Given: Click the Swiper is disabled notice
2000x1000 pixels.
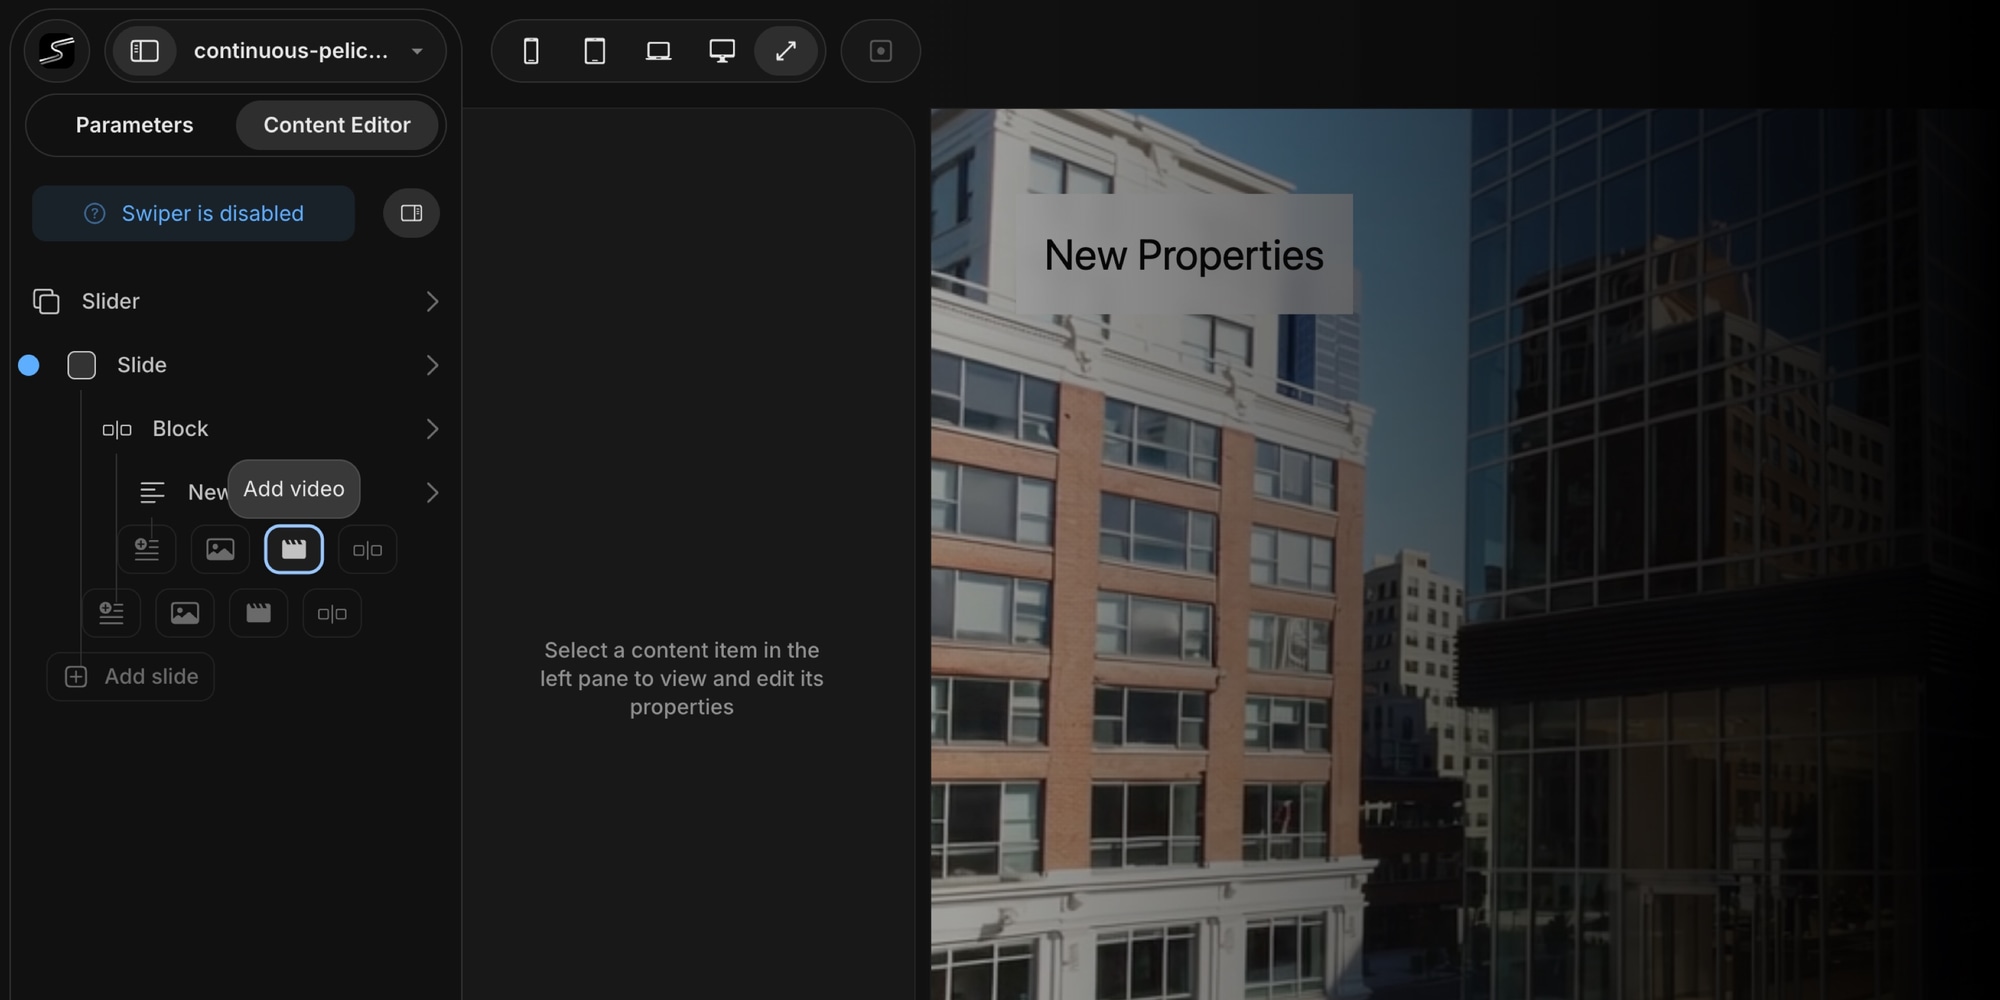Looking at the screenshot, I should coord(194,213).
